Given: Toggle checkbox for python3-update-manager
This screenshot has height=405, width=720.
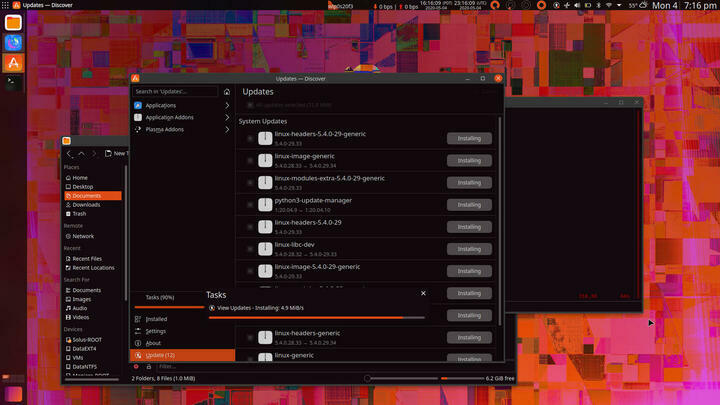Looking at the screenshot, I should [x=250, y=204].
